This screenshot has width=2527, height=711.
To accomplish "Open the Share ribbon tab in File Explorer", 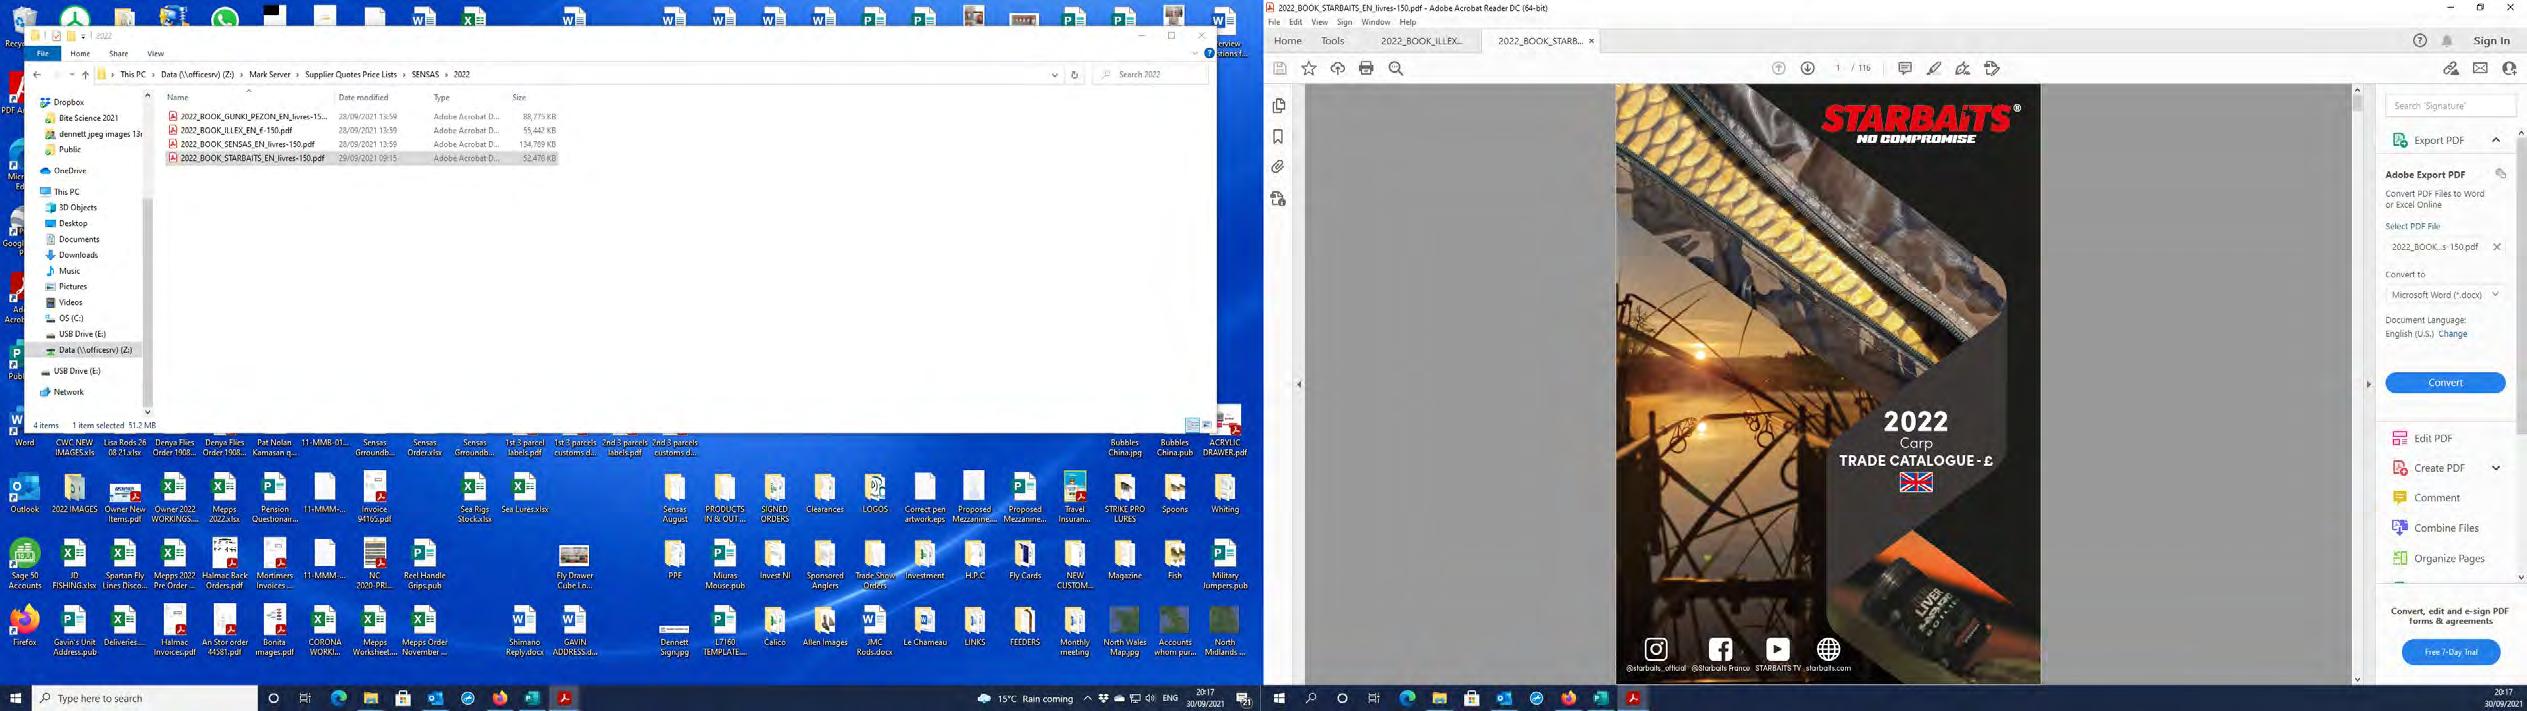I will (118, 53).
